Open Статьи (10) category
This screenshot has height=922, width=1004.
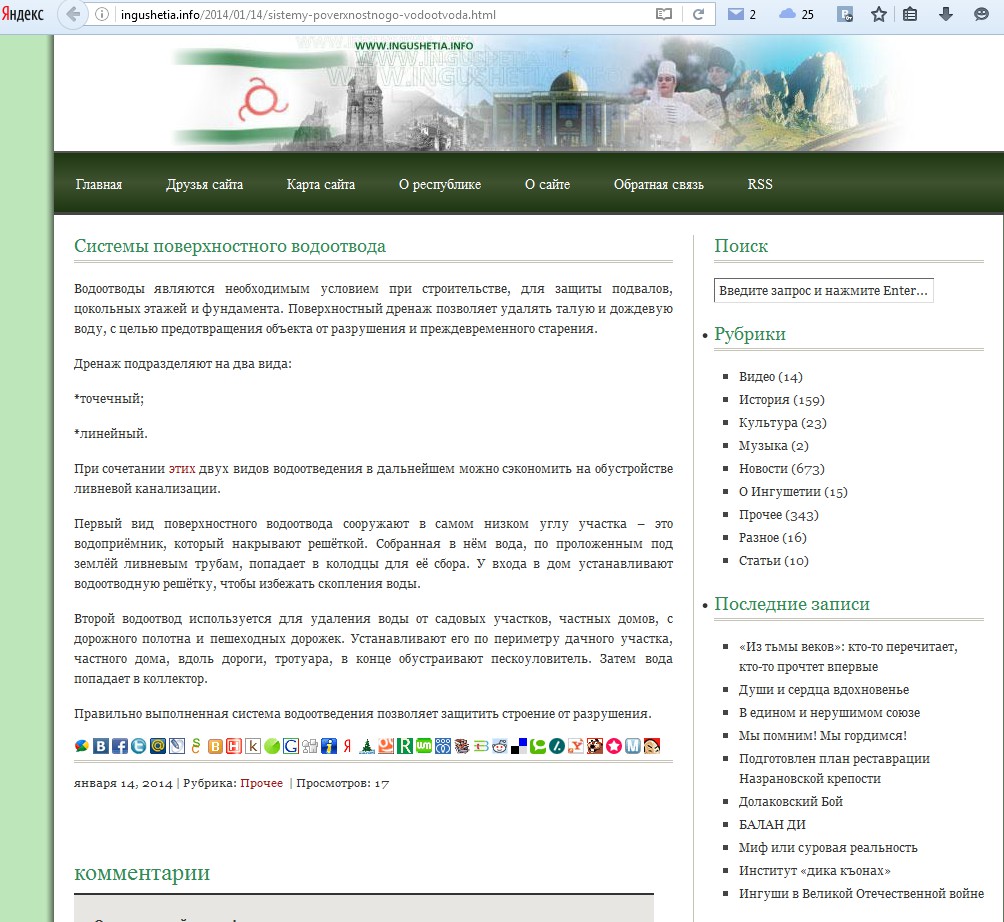pos(773,561)
